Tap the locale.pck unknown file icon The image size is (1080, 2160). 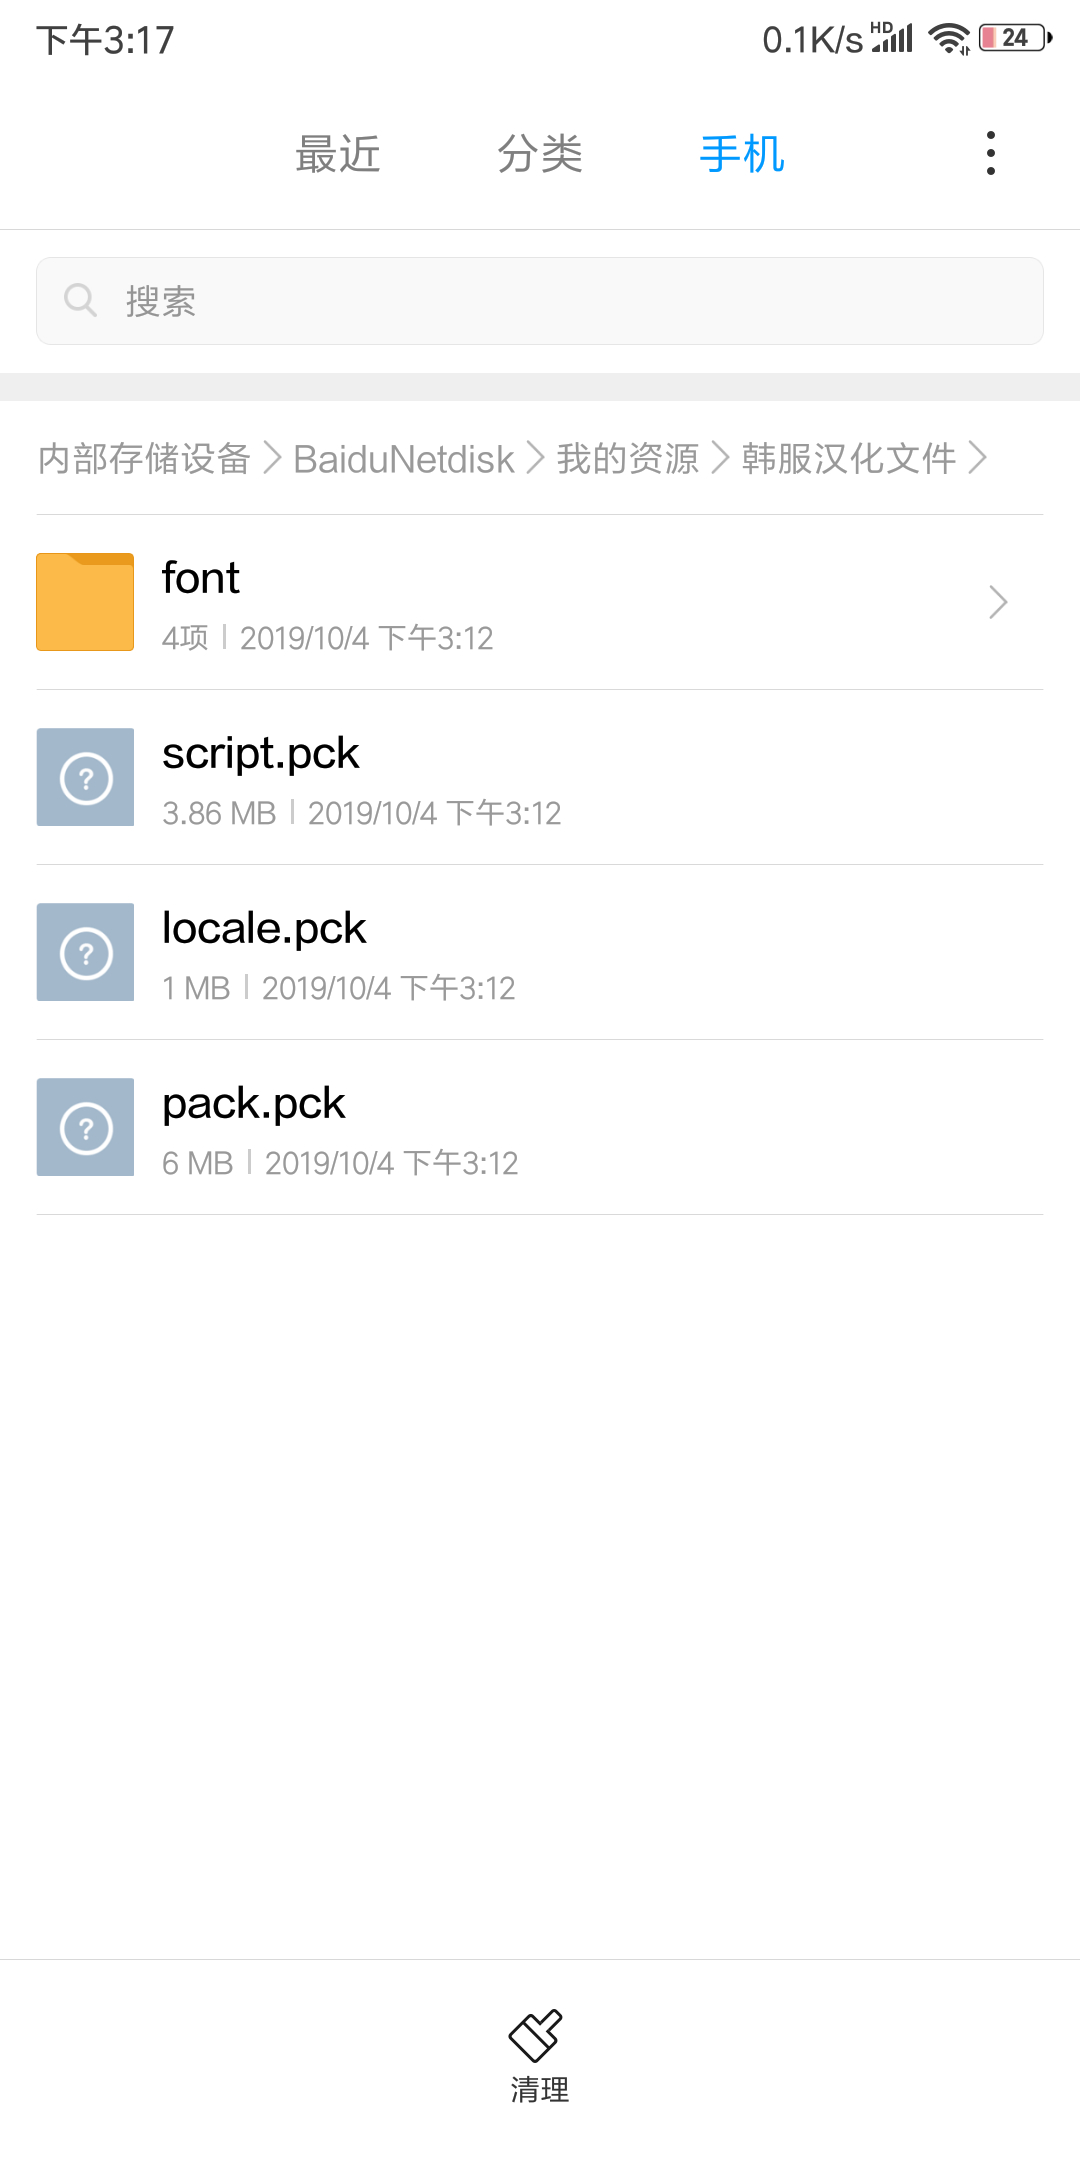tap(85, 952)
